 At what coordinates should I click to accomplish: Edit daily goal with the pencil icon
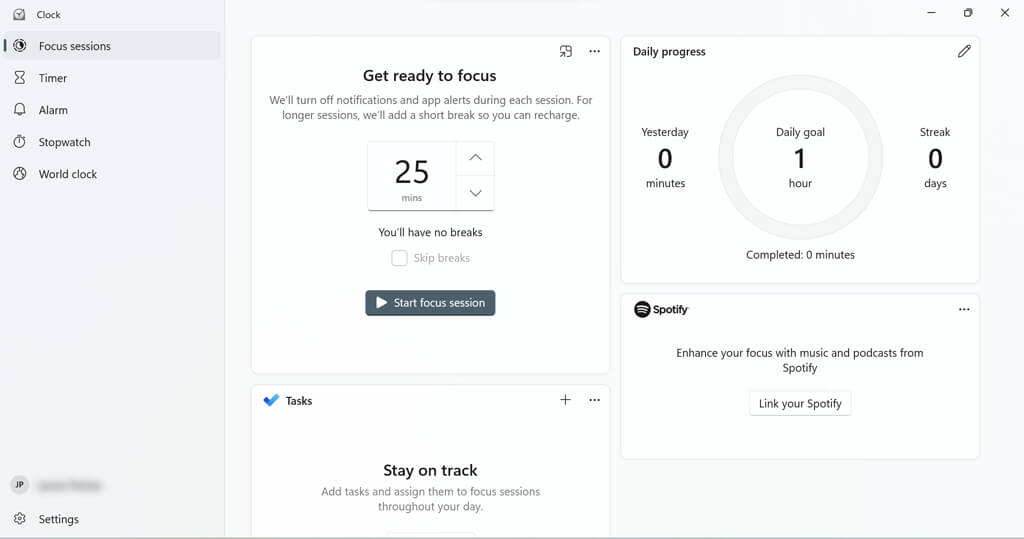964,51
